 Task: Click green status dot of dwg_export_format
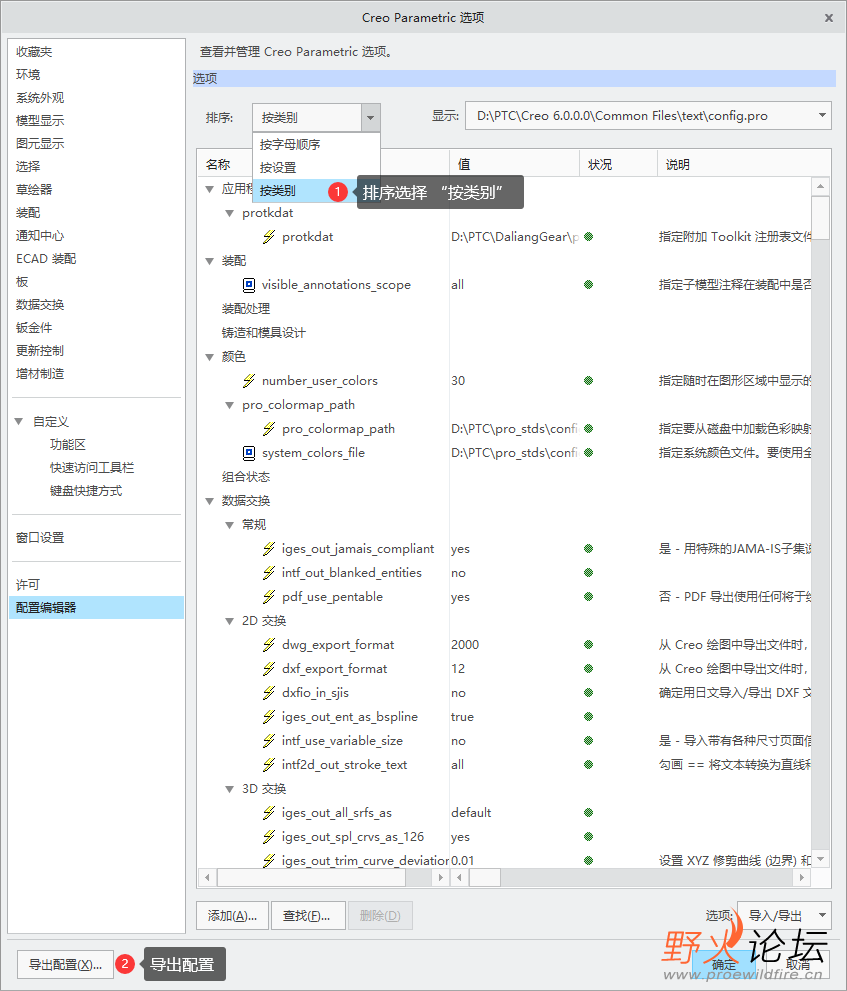(x=588, y=645)
